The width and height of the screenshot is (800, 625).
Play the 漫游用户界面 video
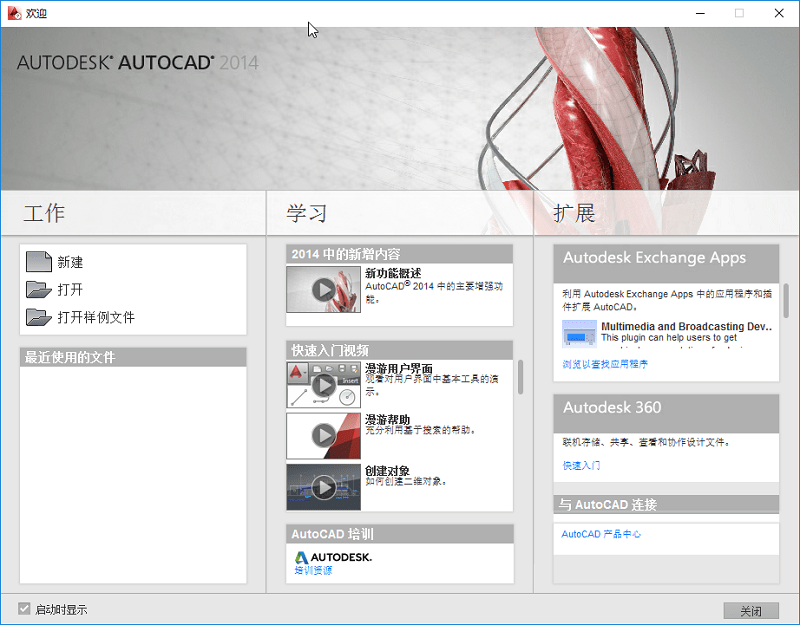[x=323, y=385]
